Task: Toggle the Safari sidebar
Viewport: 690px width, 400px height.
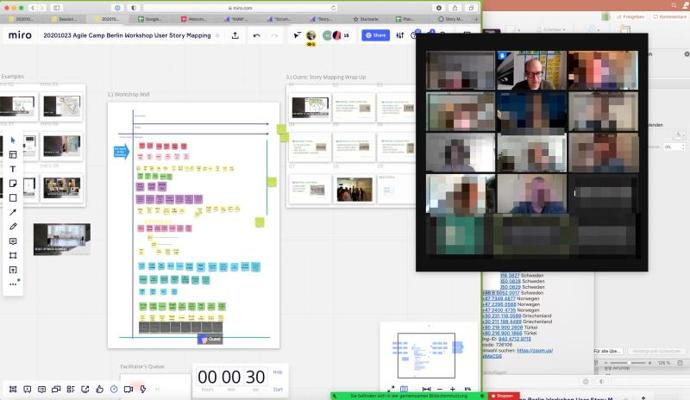Action: 57,8
